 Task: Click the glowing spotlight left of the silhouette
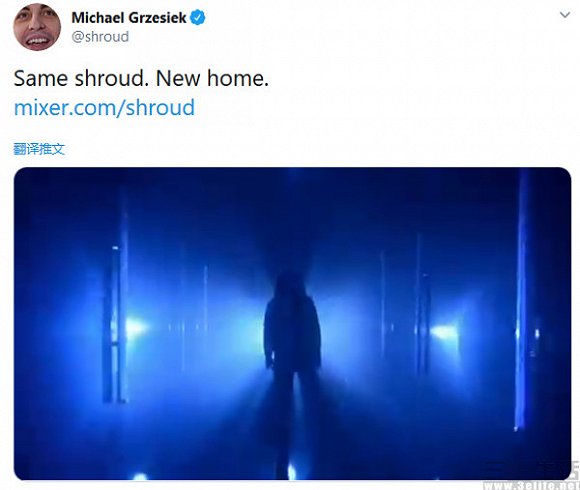pyautogui.click(x=136, y=327)
